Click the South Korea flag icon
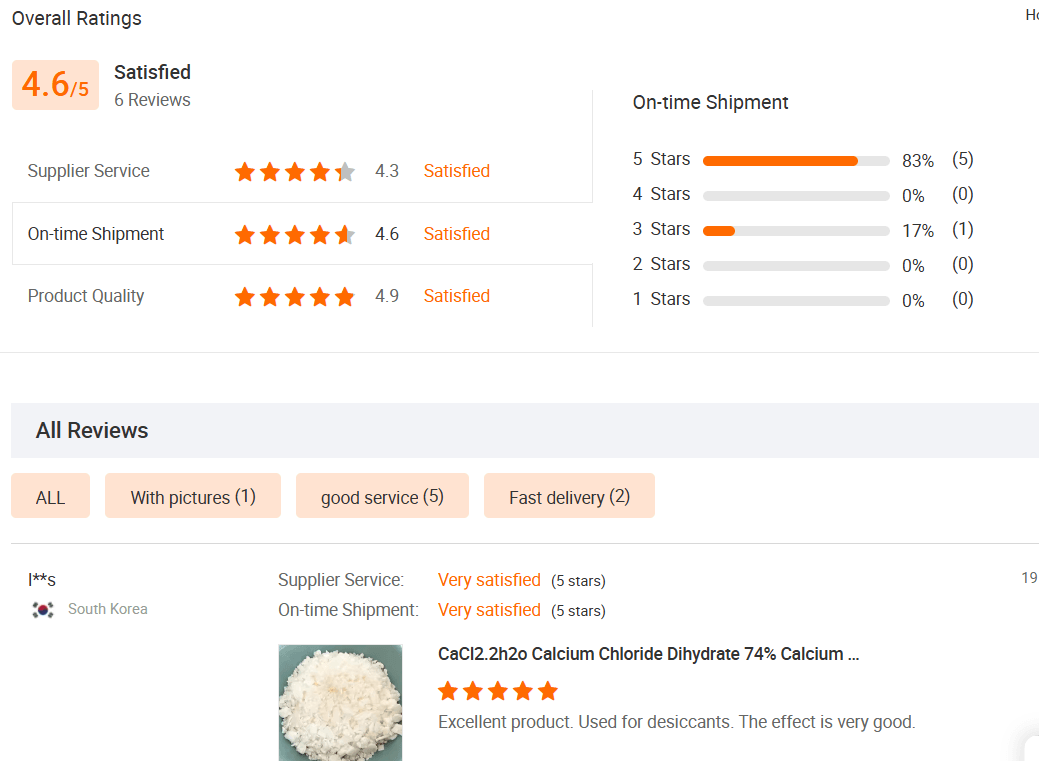 (x=43, y=609)
